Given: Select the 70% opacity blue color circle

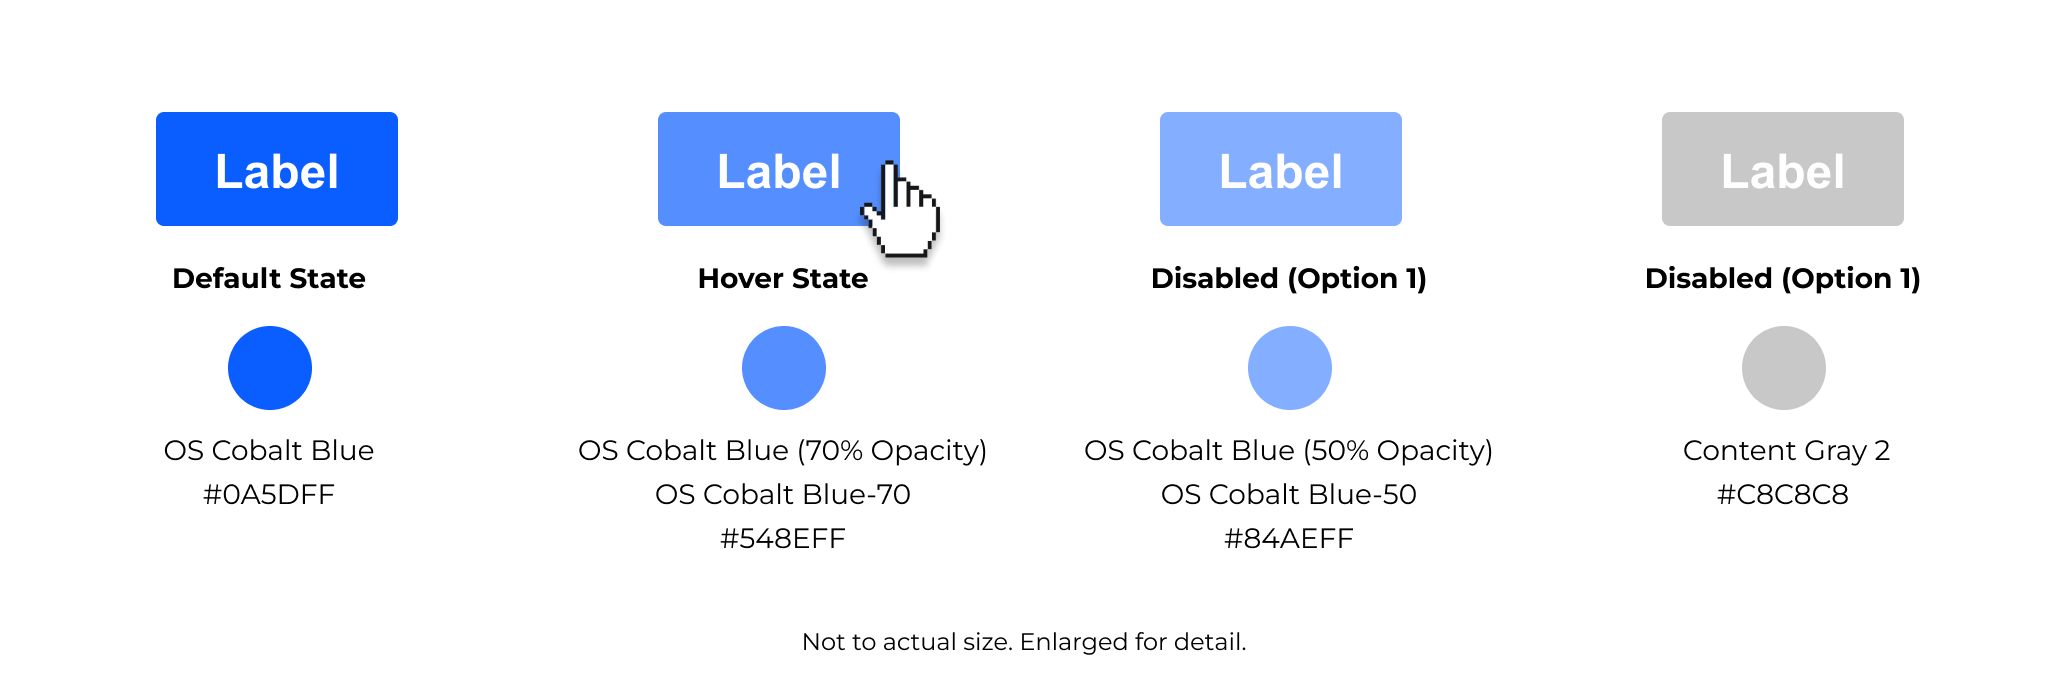Looking at the screenshot, I should coord(784,368).
